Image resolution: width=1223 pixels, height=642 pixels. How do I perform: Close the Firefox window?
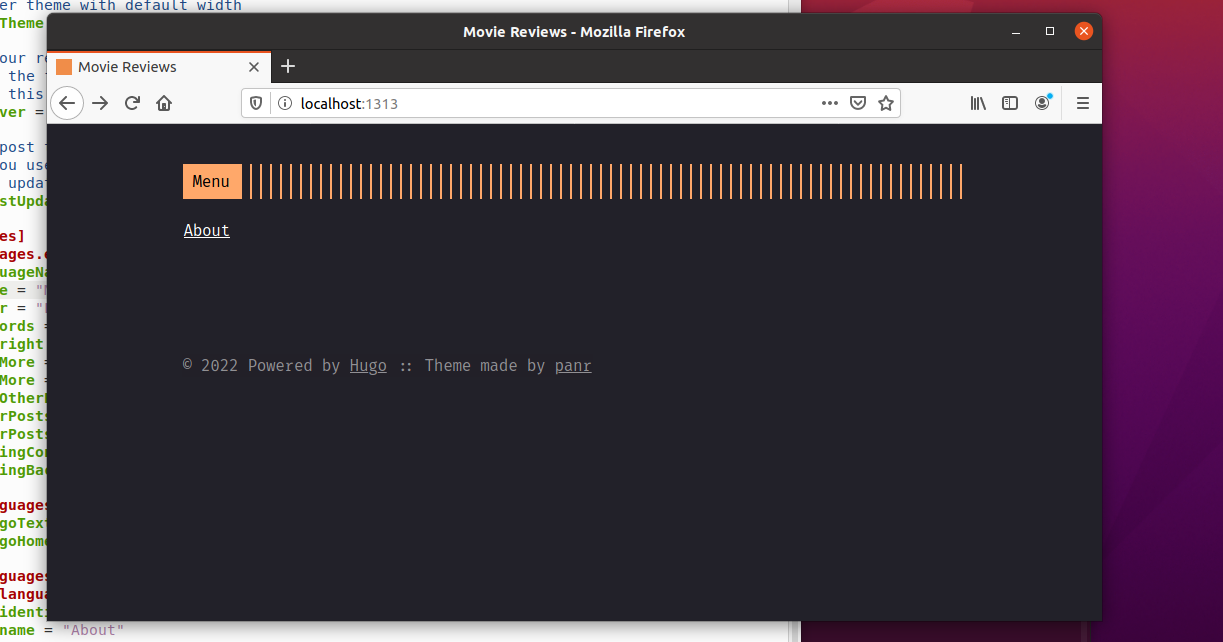[x=1084, y=31]
